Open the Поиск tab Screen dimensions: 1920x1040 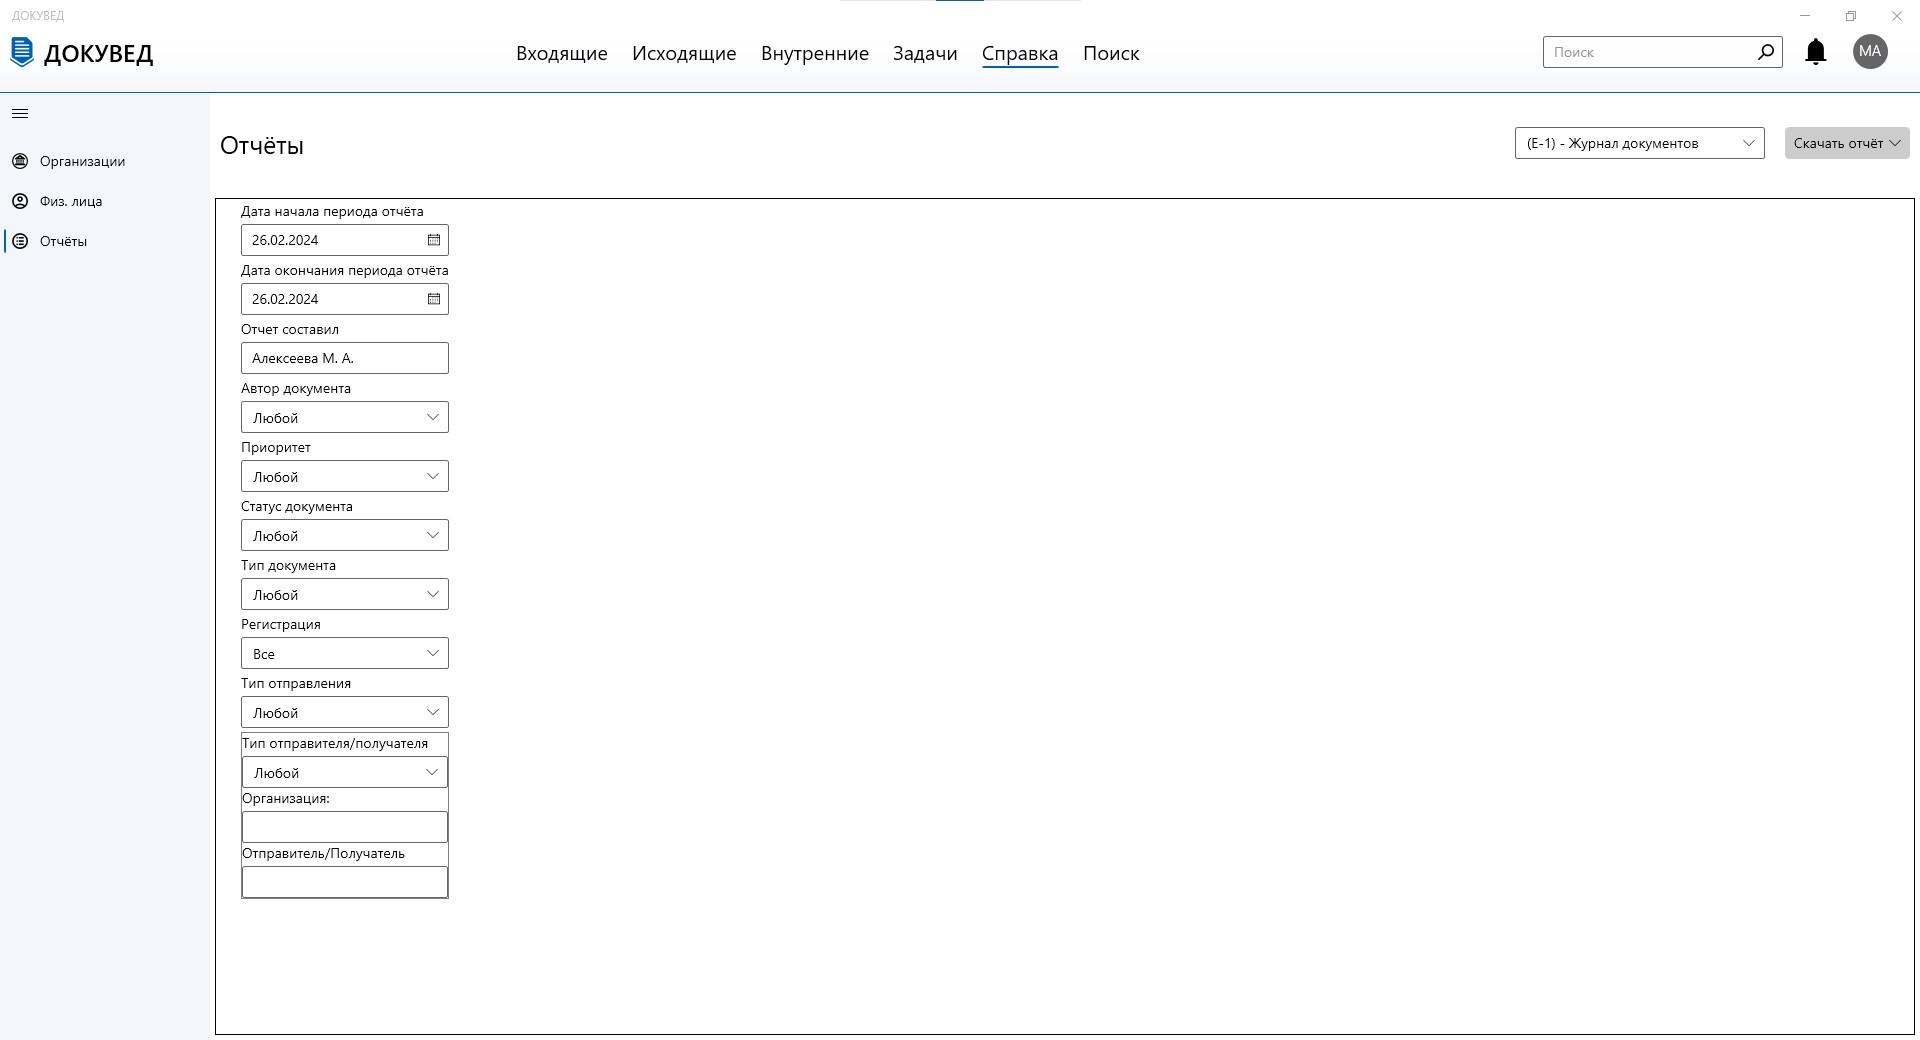[1111, 54]
